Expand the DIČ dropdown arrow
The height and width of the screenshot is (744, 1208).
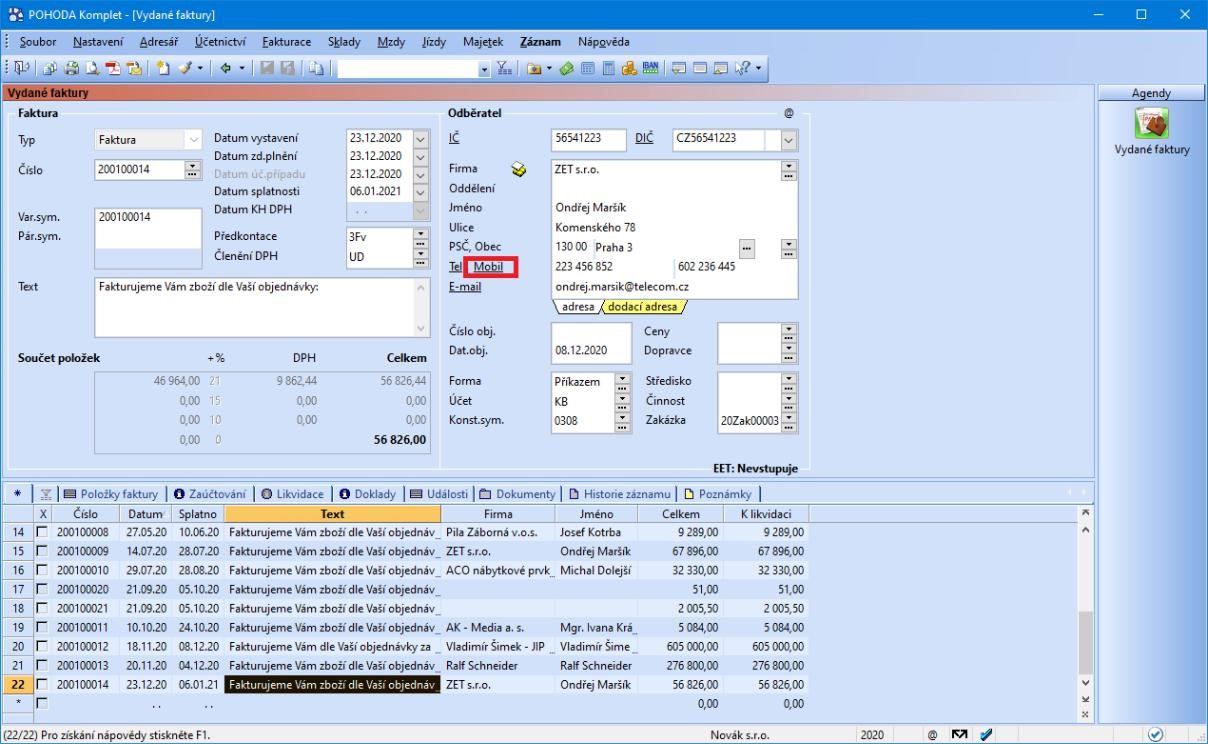pyautogui.click(x=789, y=140)
